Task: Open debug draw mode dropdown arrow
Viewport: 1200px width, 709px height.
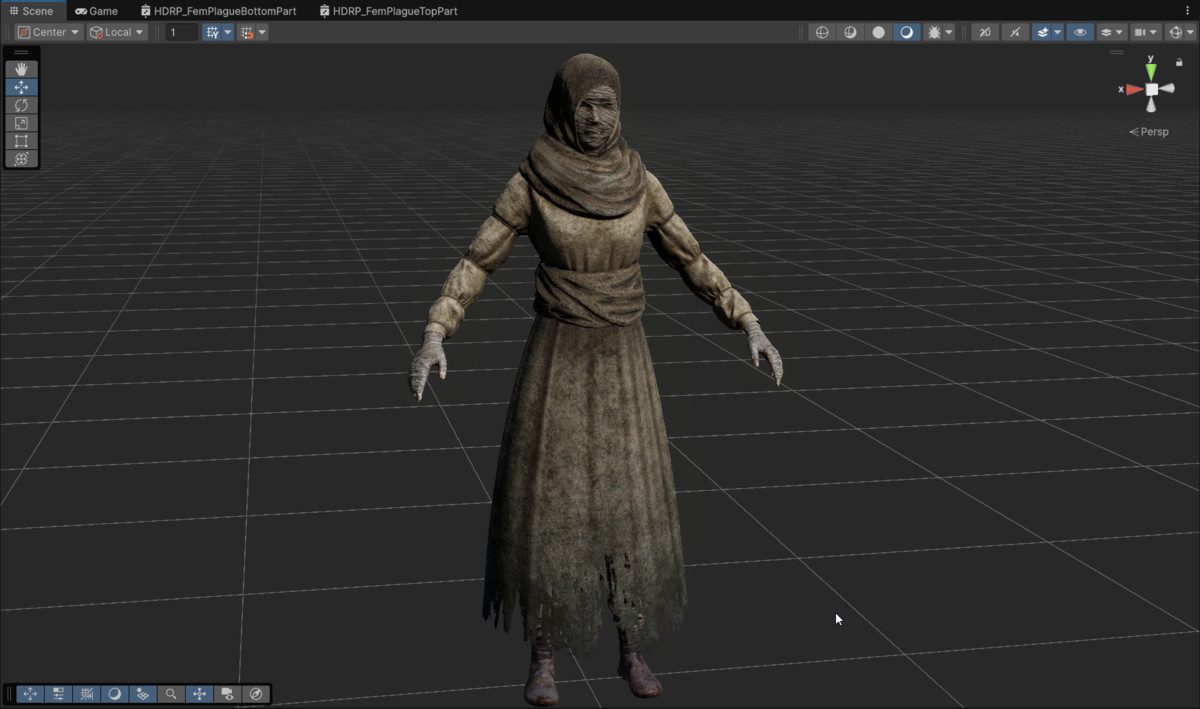Action: [949, 32]
